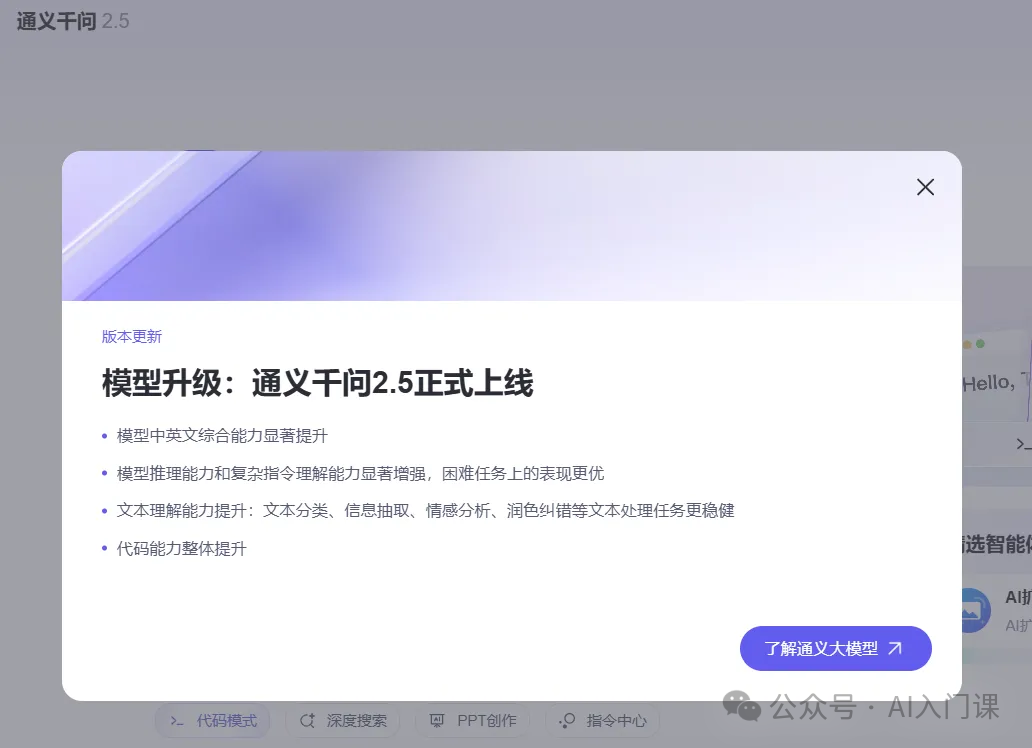The width and height of the screenshot is (1032, 748).
Task: Click the purple banner image in dialog
Action: [512, 226]
